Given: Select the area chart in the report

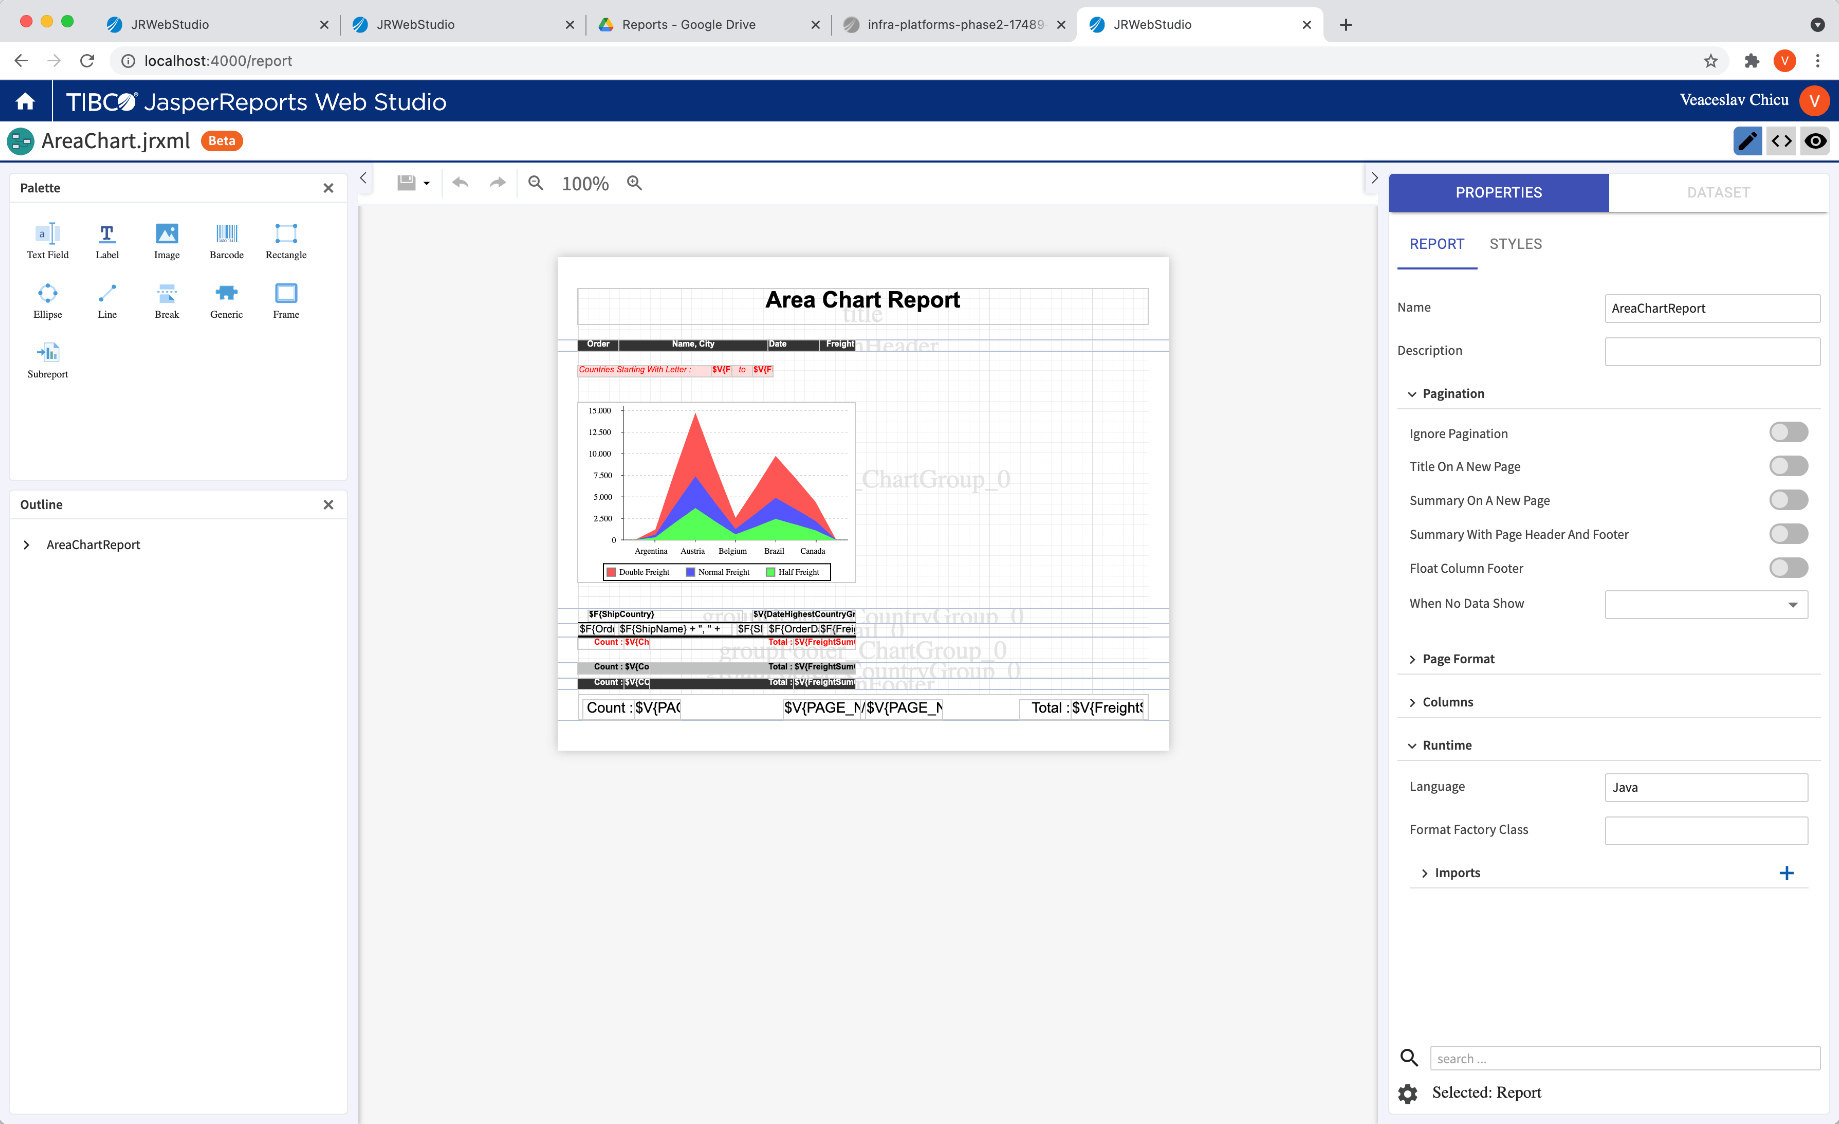Looking at the screenshot, I should (x=716, y=492).
